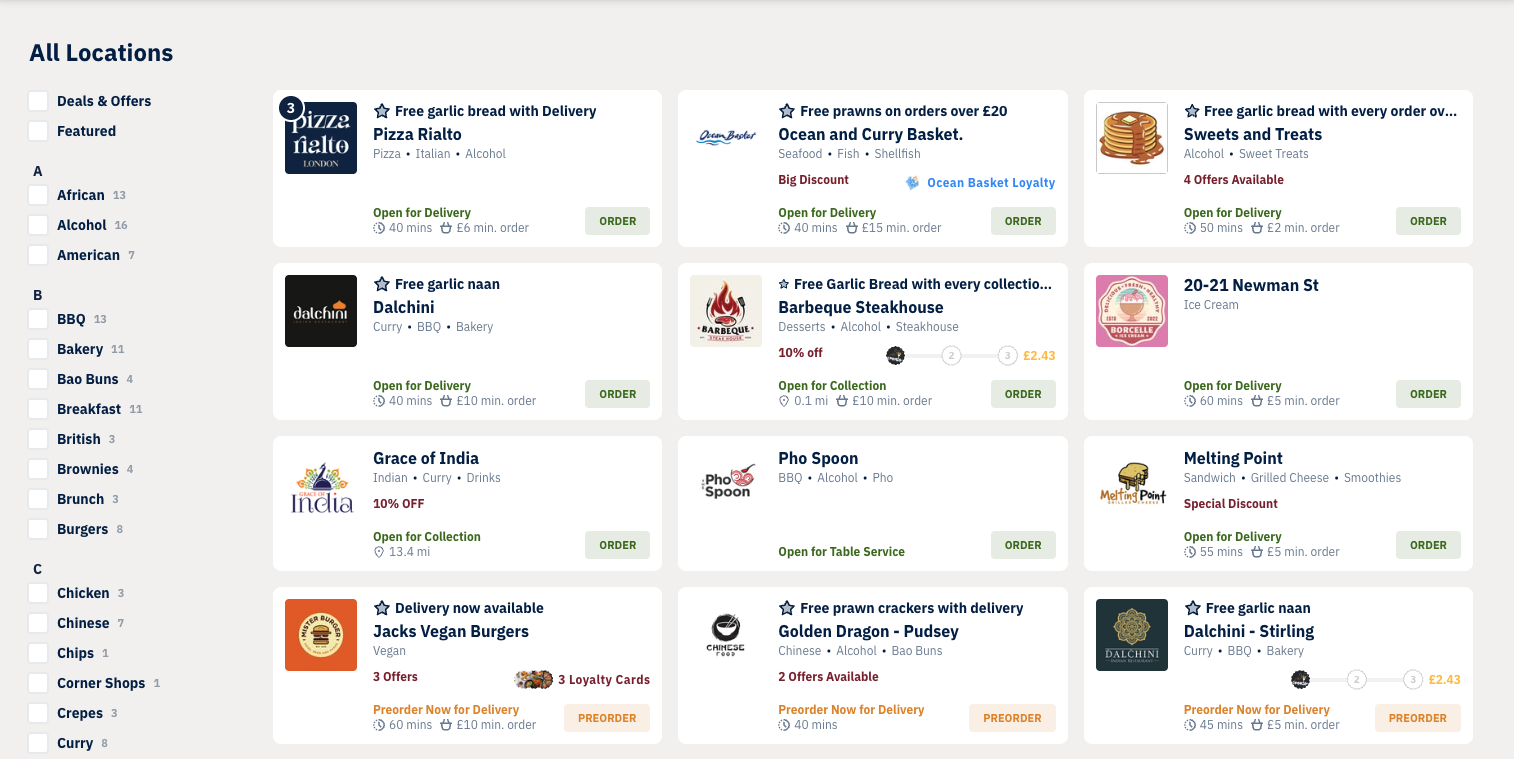Click the Pho Spoon logo

tap(726, 484)
